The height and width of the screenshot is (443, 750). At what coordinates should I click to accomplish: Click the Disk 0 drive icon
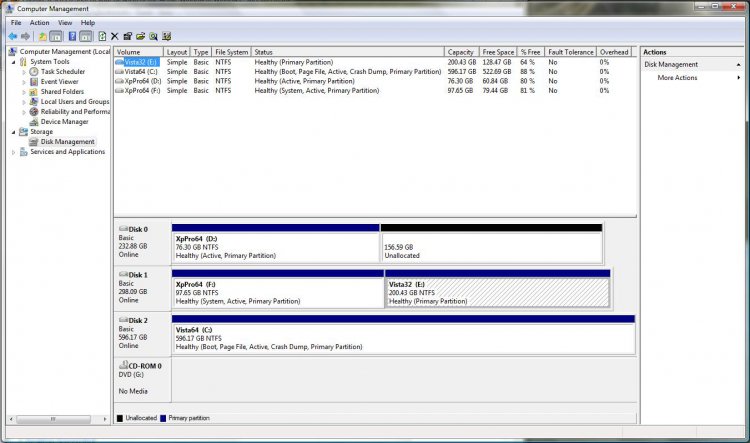click(123, 229)
